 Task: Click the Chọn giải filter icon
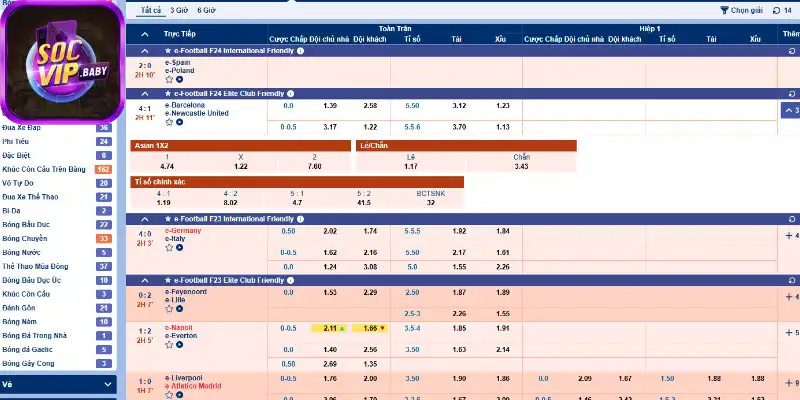[724, 9]
